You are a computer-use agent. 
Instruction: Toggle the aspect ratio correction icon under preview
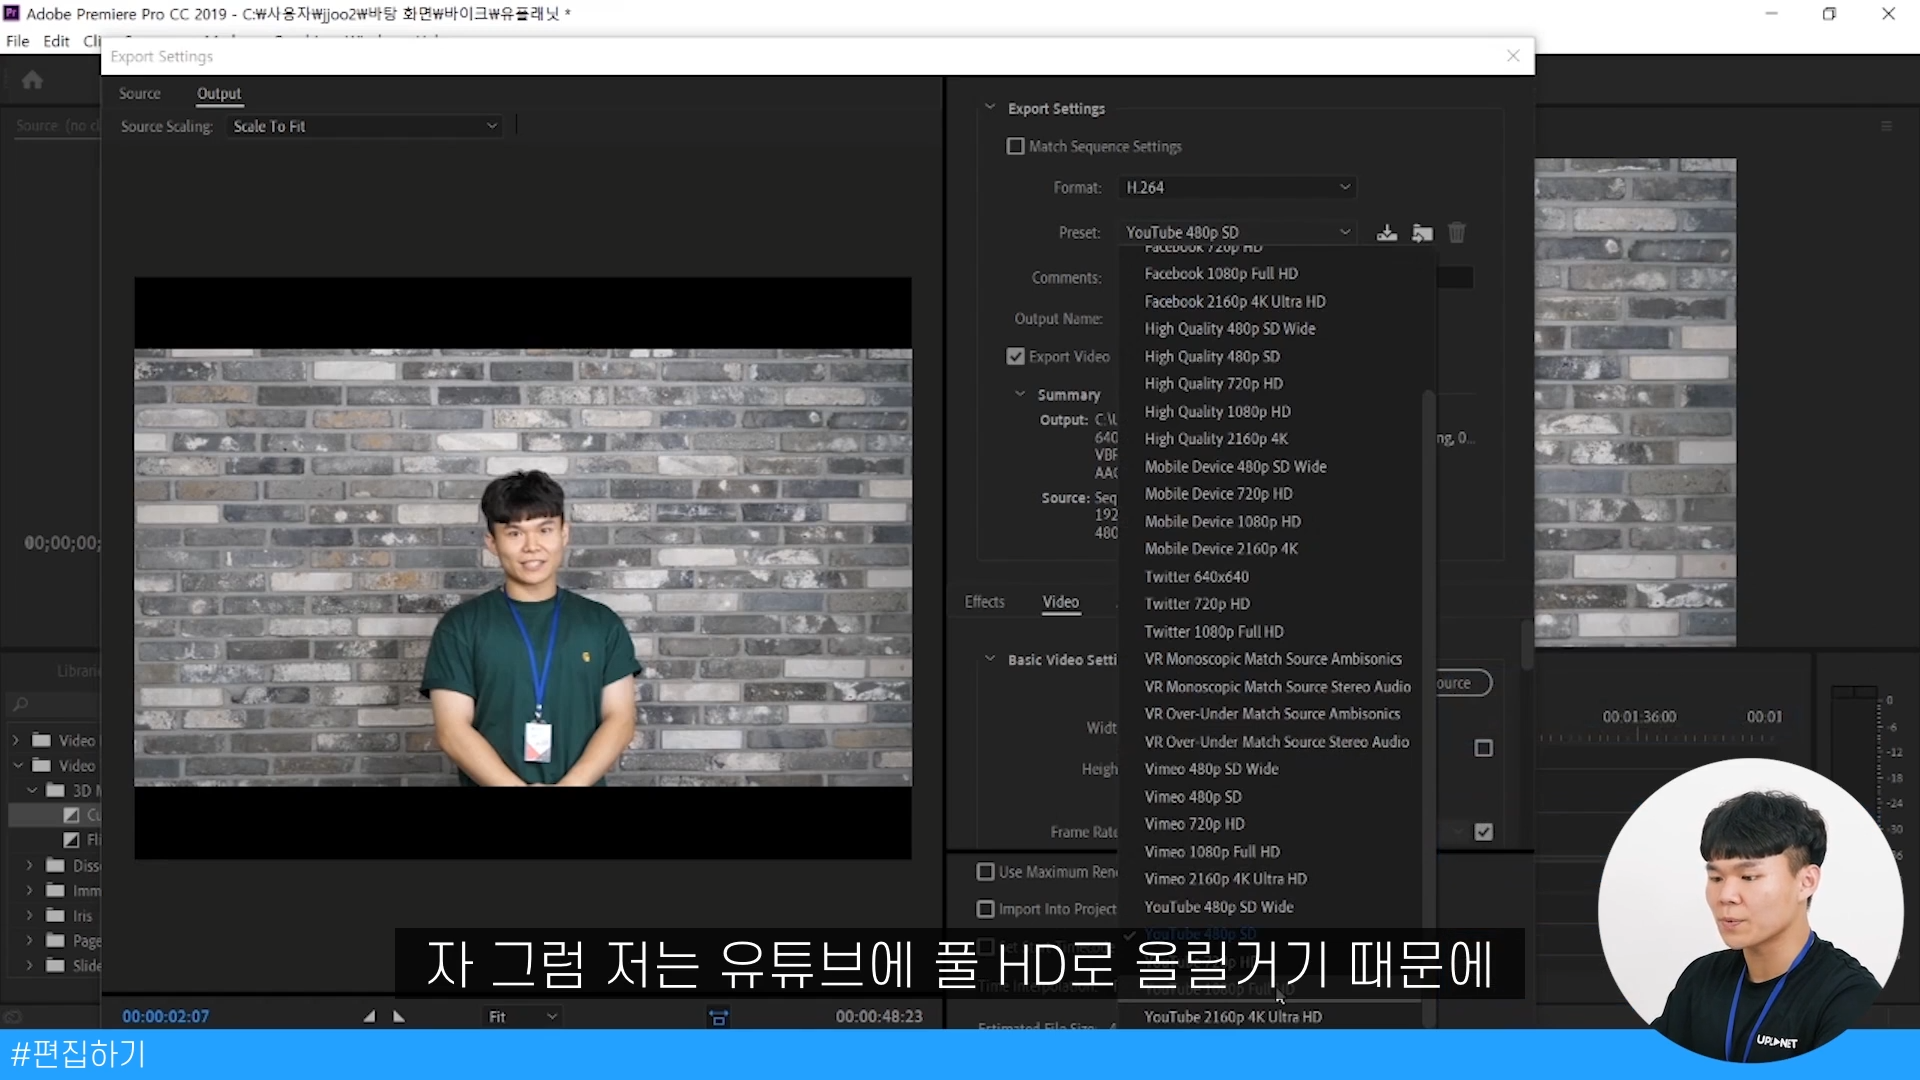[x=718, y=1017]
